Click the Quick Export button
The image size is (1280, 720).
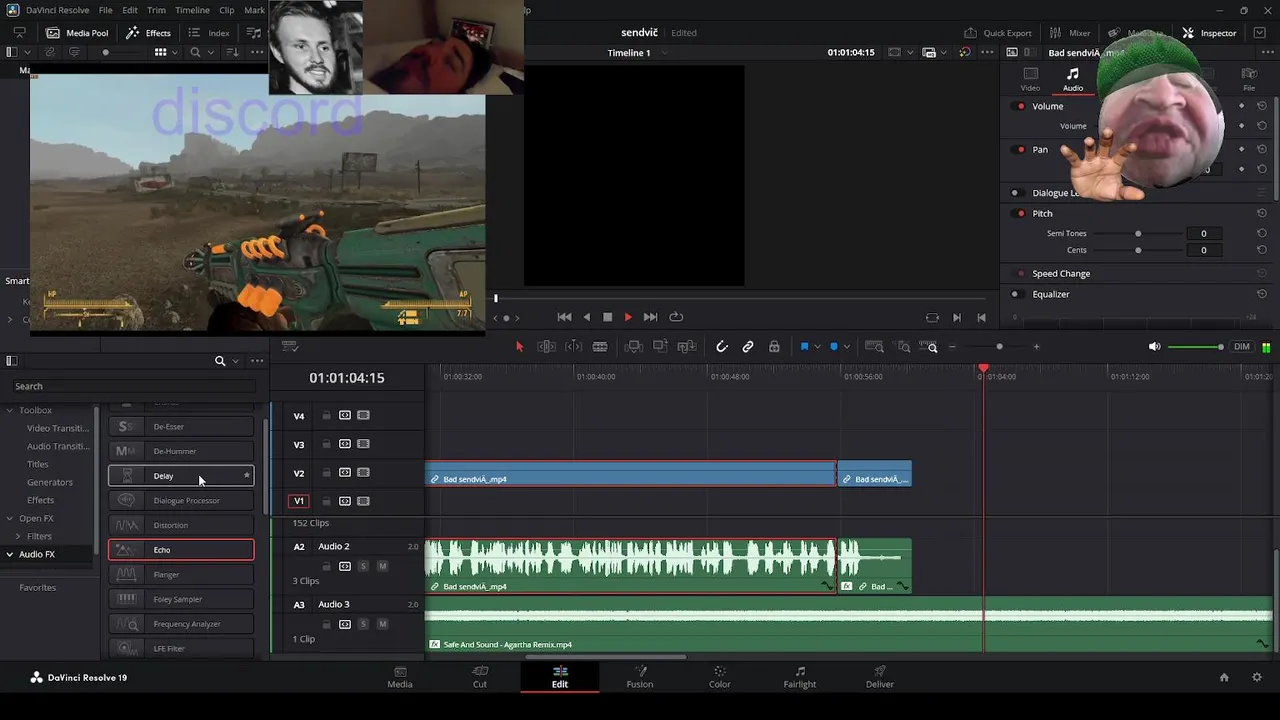[x=998, y=33]
